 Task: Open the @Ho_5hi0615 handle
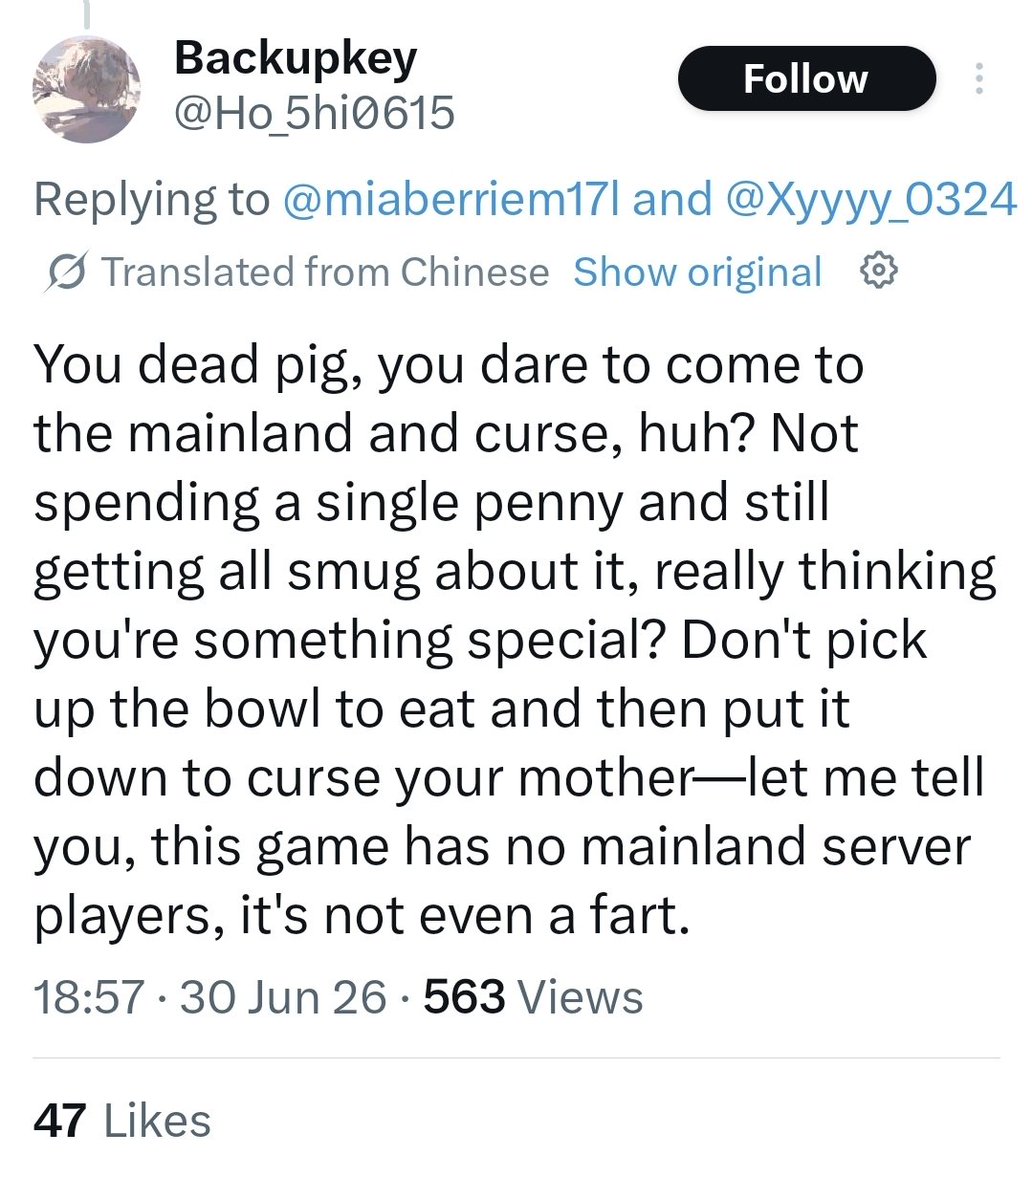click(x=314, y=112)
